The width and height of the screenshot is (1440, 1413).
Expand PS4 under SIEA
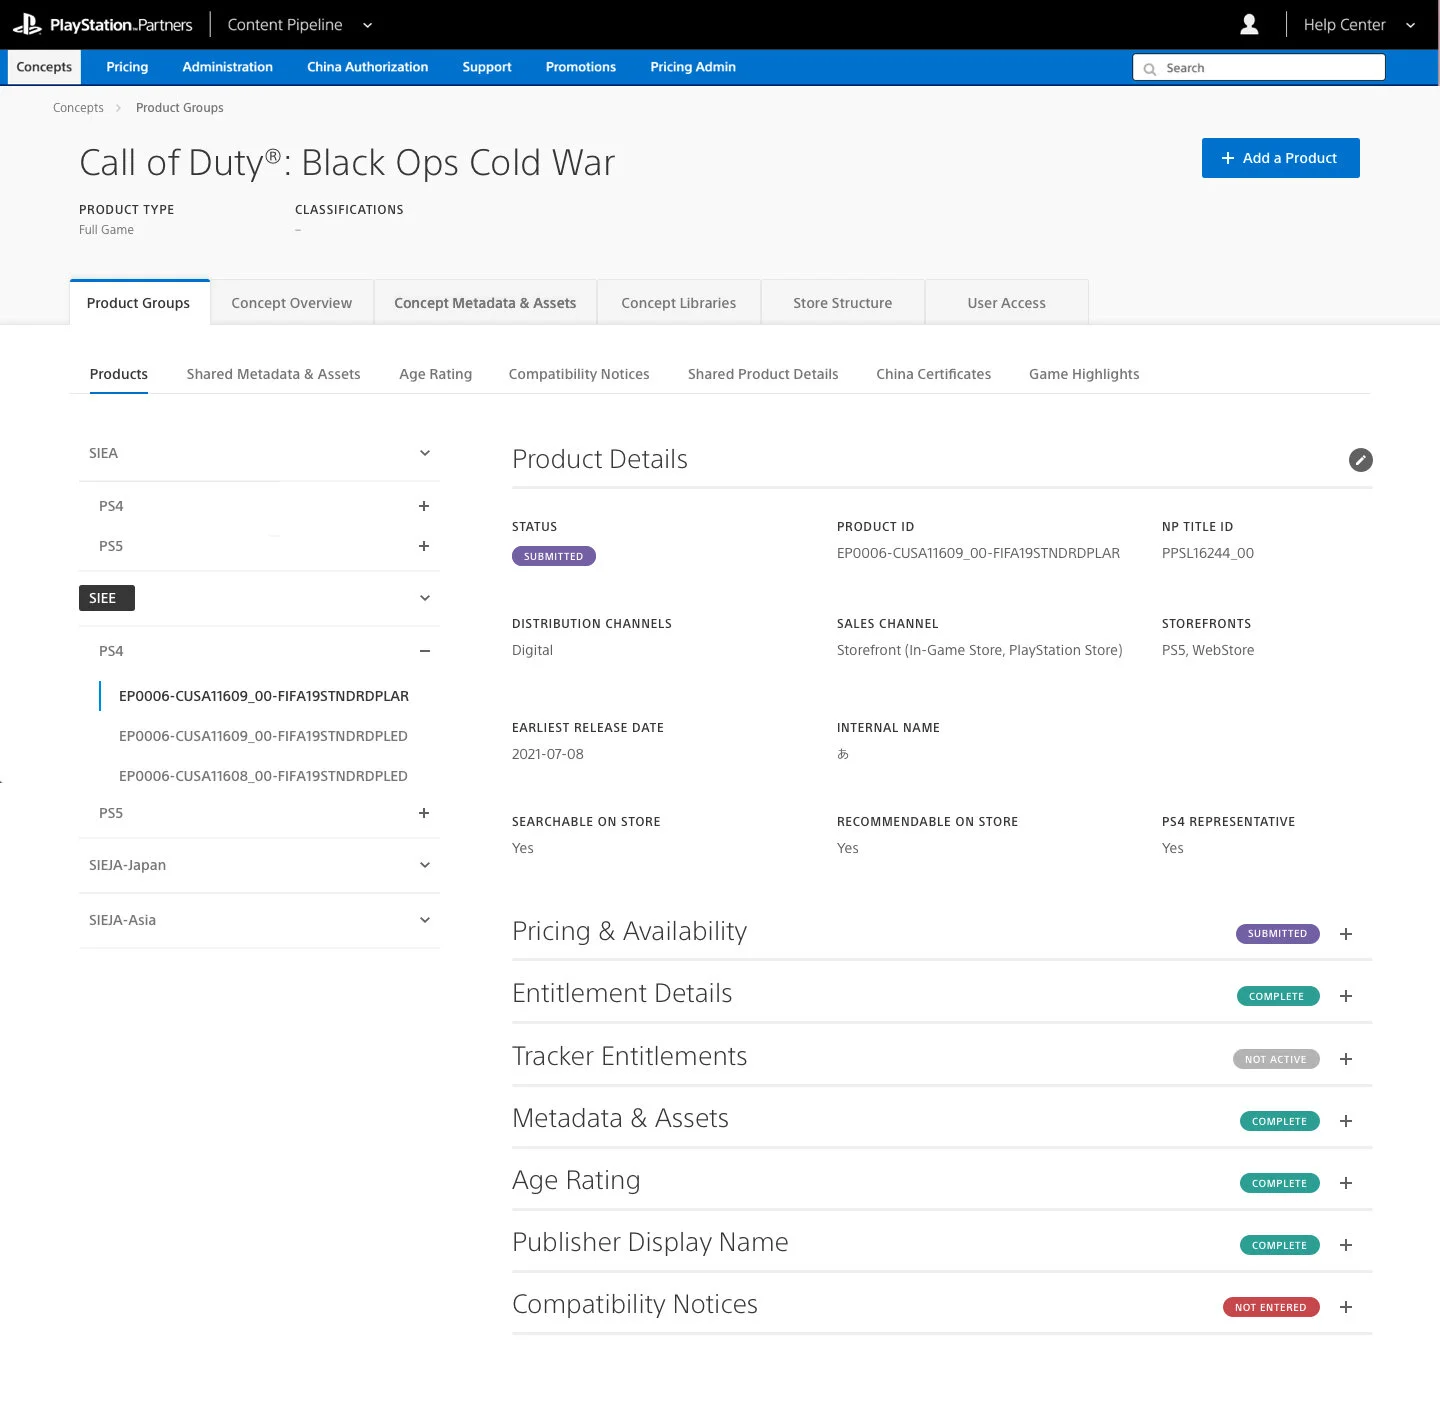pyautogui.click(x=424, y=506)
